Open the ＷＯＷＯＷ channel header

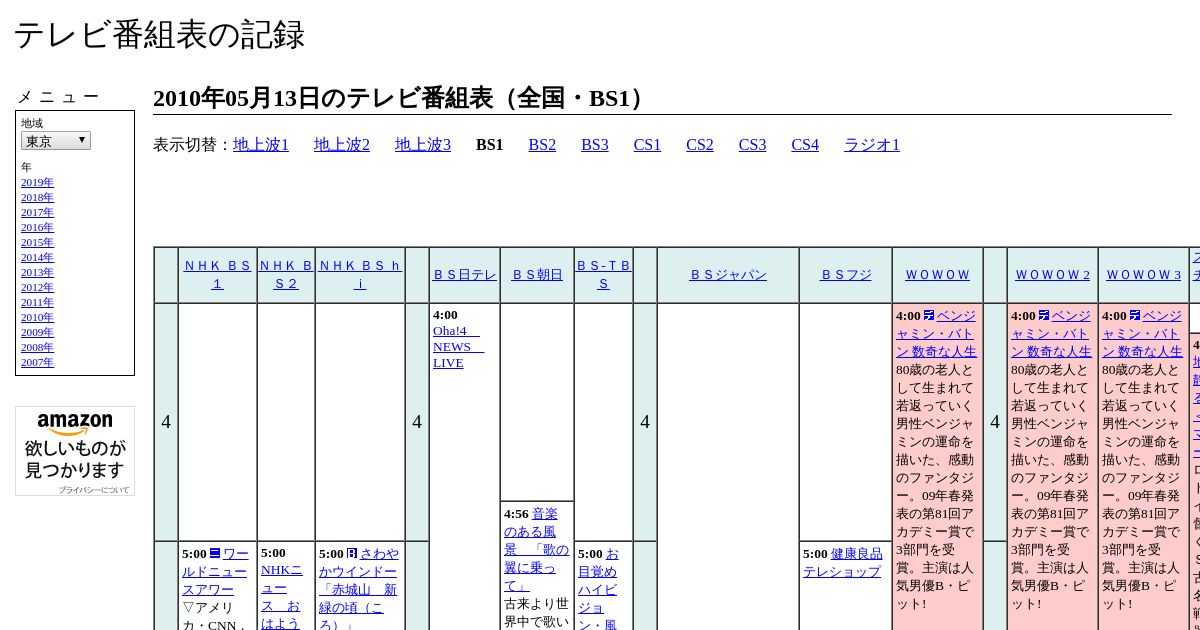938,275
